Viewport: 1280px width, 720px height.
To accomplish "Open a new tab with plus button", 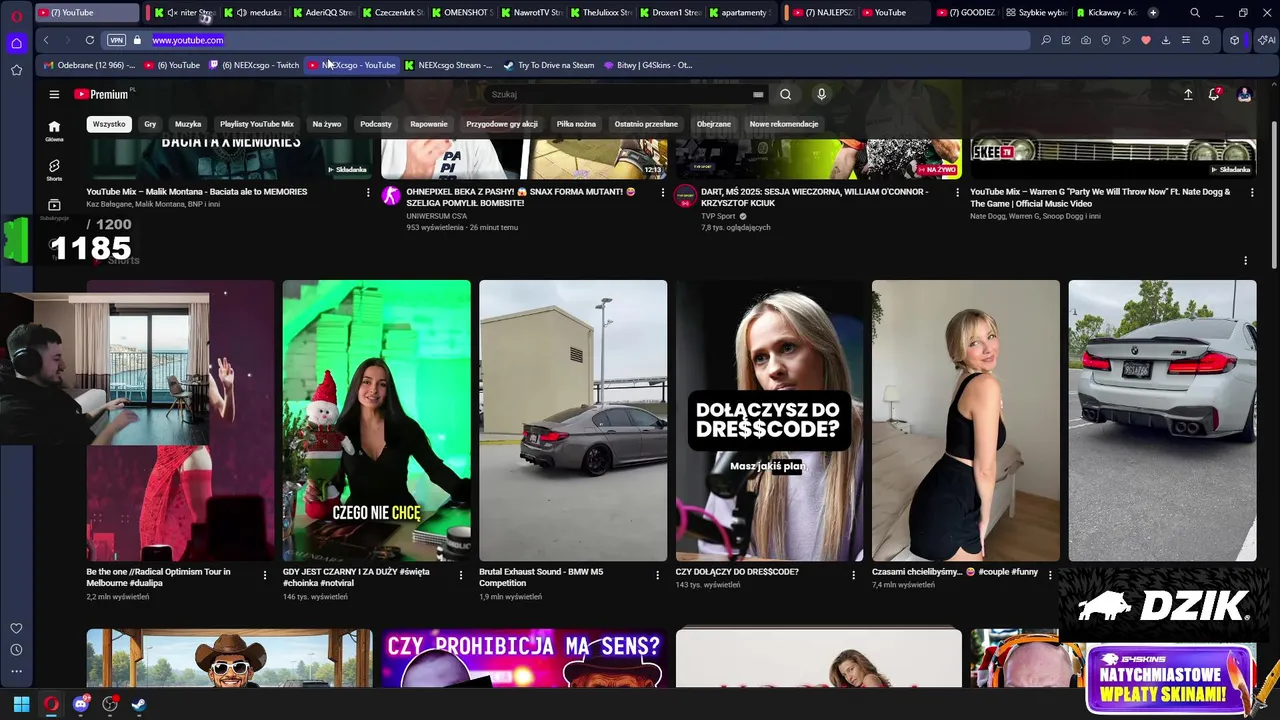I will coord(1153,13).
